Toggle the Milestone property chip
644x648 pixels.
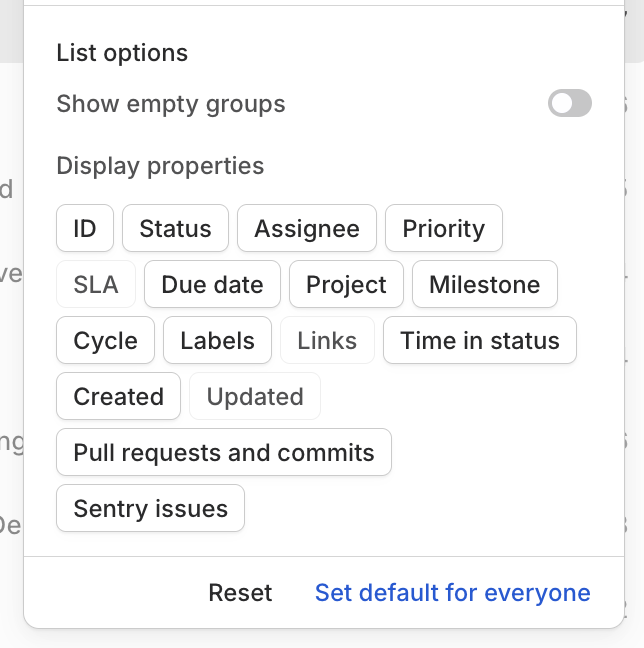(485, 284)
